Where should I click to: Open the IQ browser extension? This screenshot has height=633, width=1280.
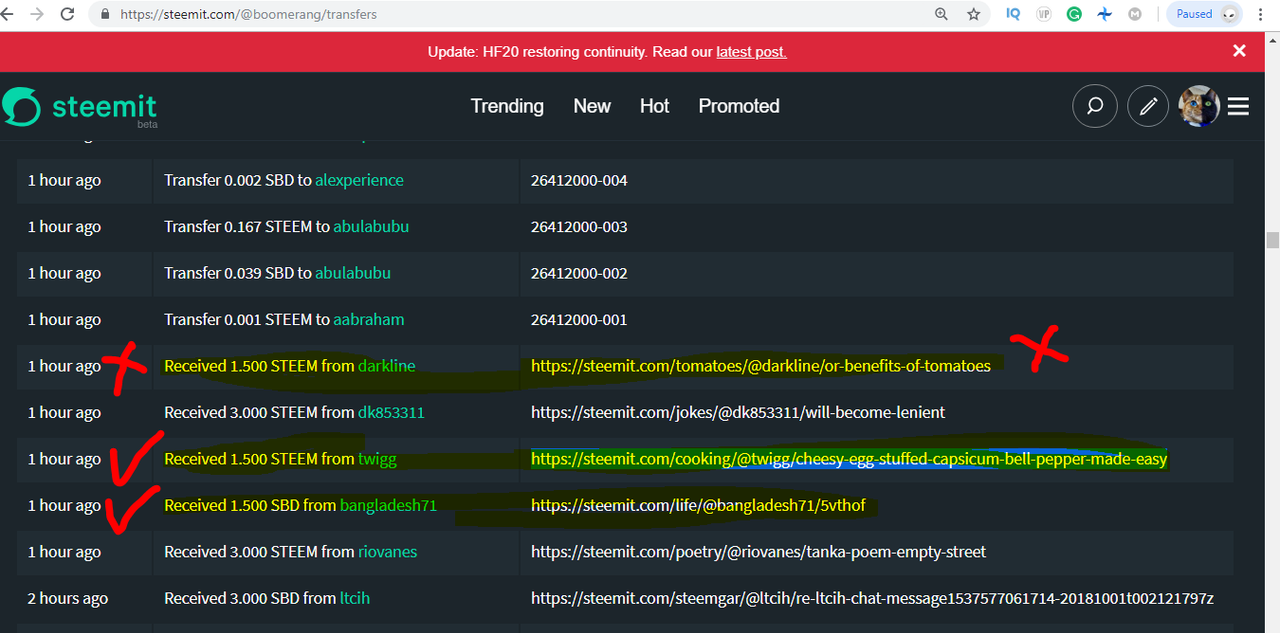(x=1013, y=14)
